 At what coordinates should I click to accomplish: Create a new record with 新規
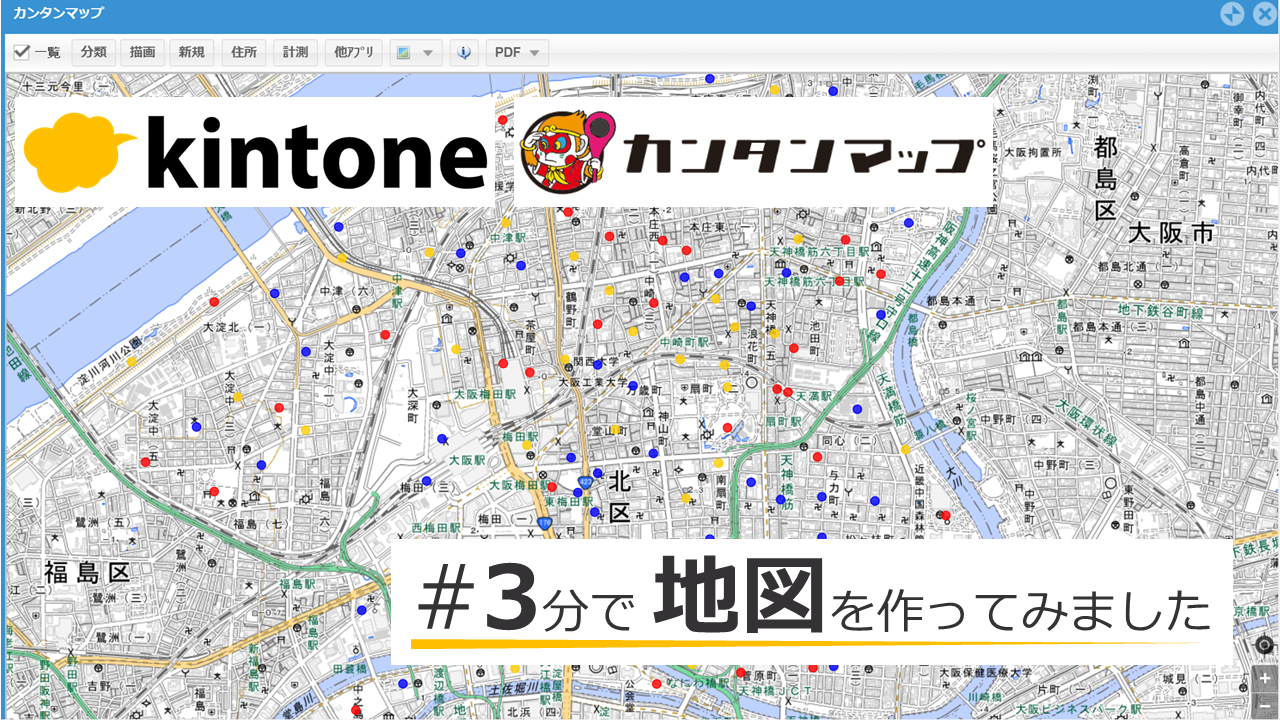coord(193,53)
